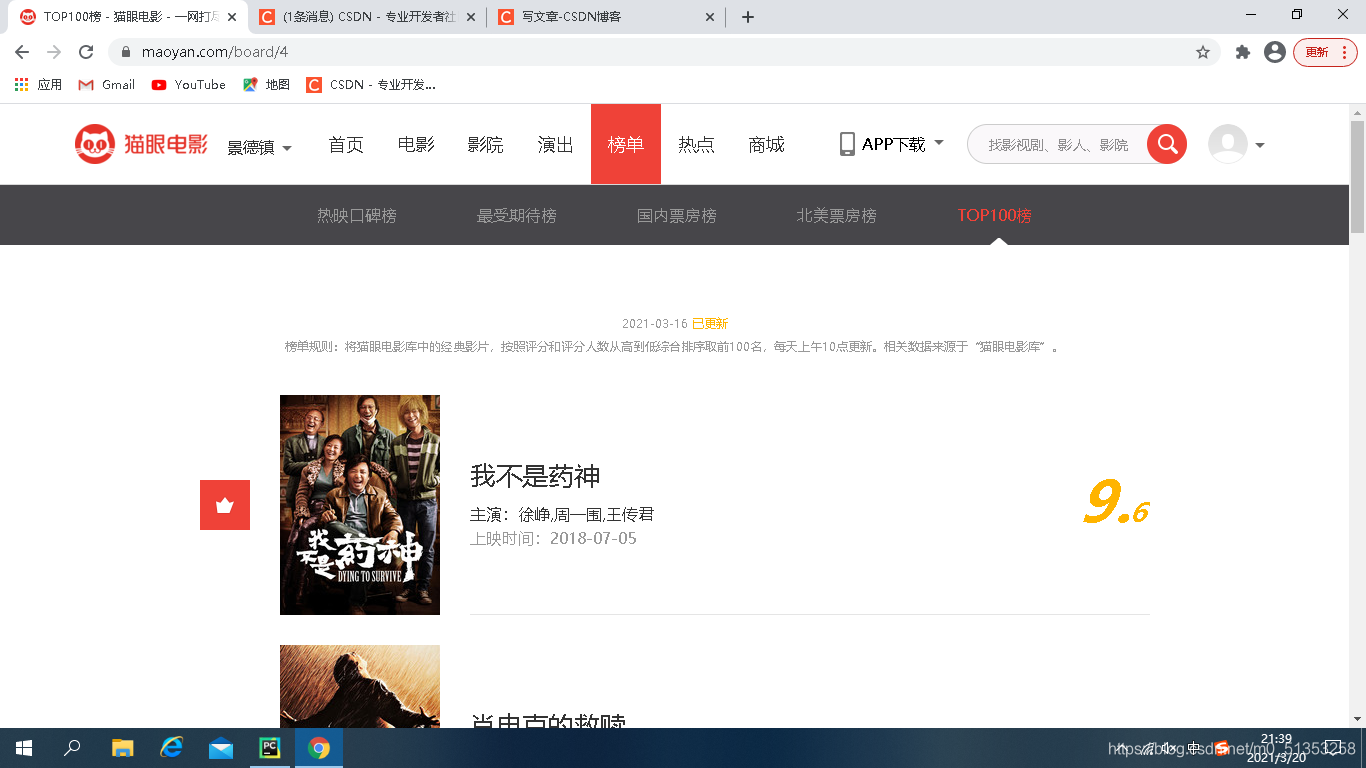Click the taskbar search magnifier
This screenshot has width=1366, height=768.
[72, 748]
